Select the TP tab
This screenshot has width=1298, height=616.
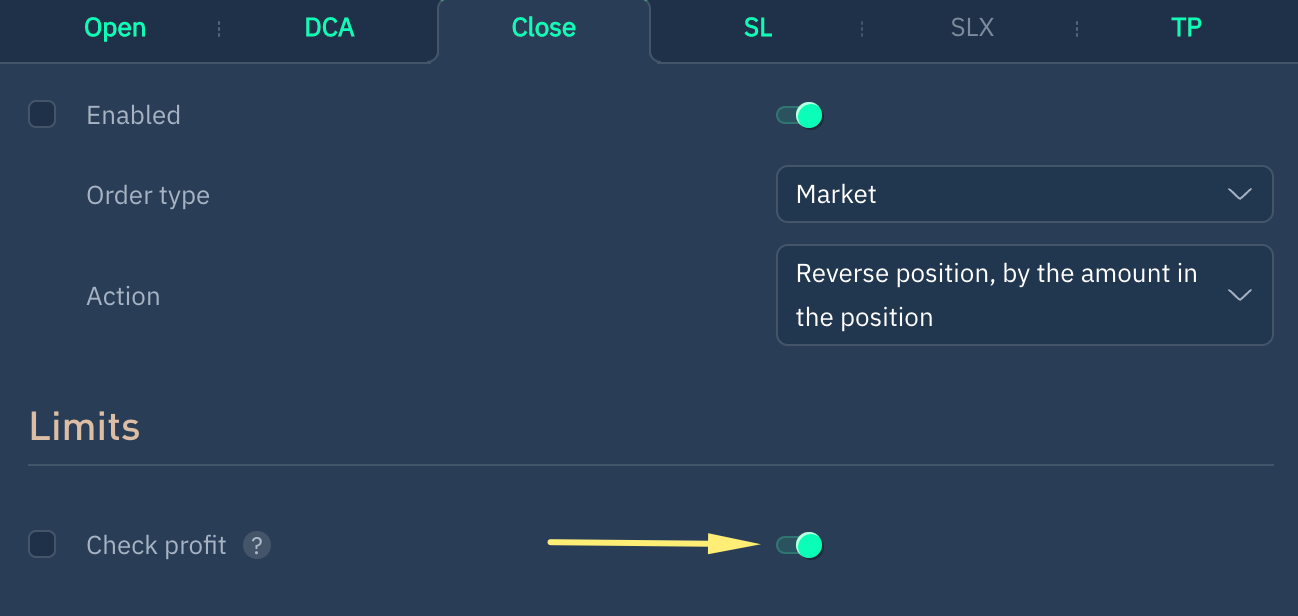click(x=1186, y=28)
